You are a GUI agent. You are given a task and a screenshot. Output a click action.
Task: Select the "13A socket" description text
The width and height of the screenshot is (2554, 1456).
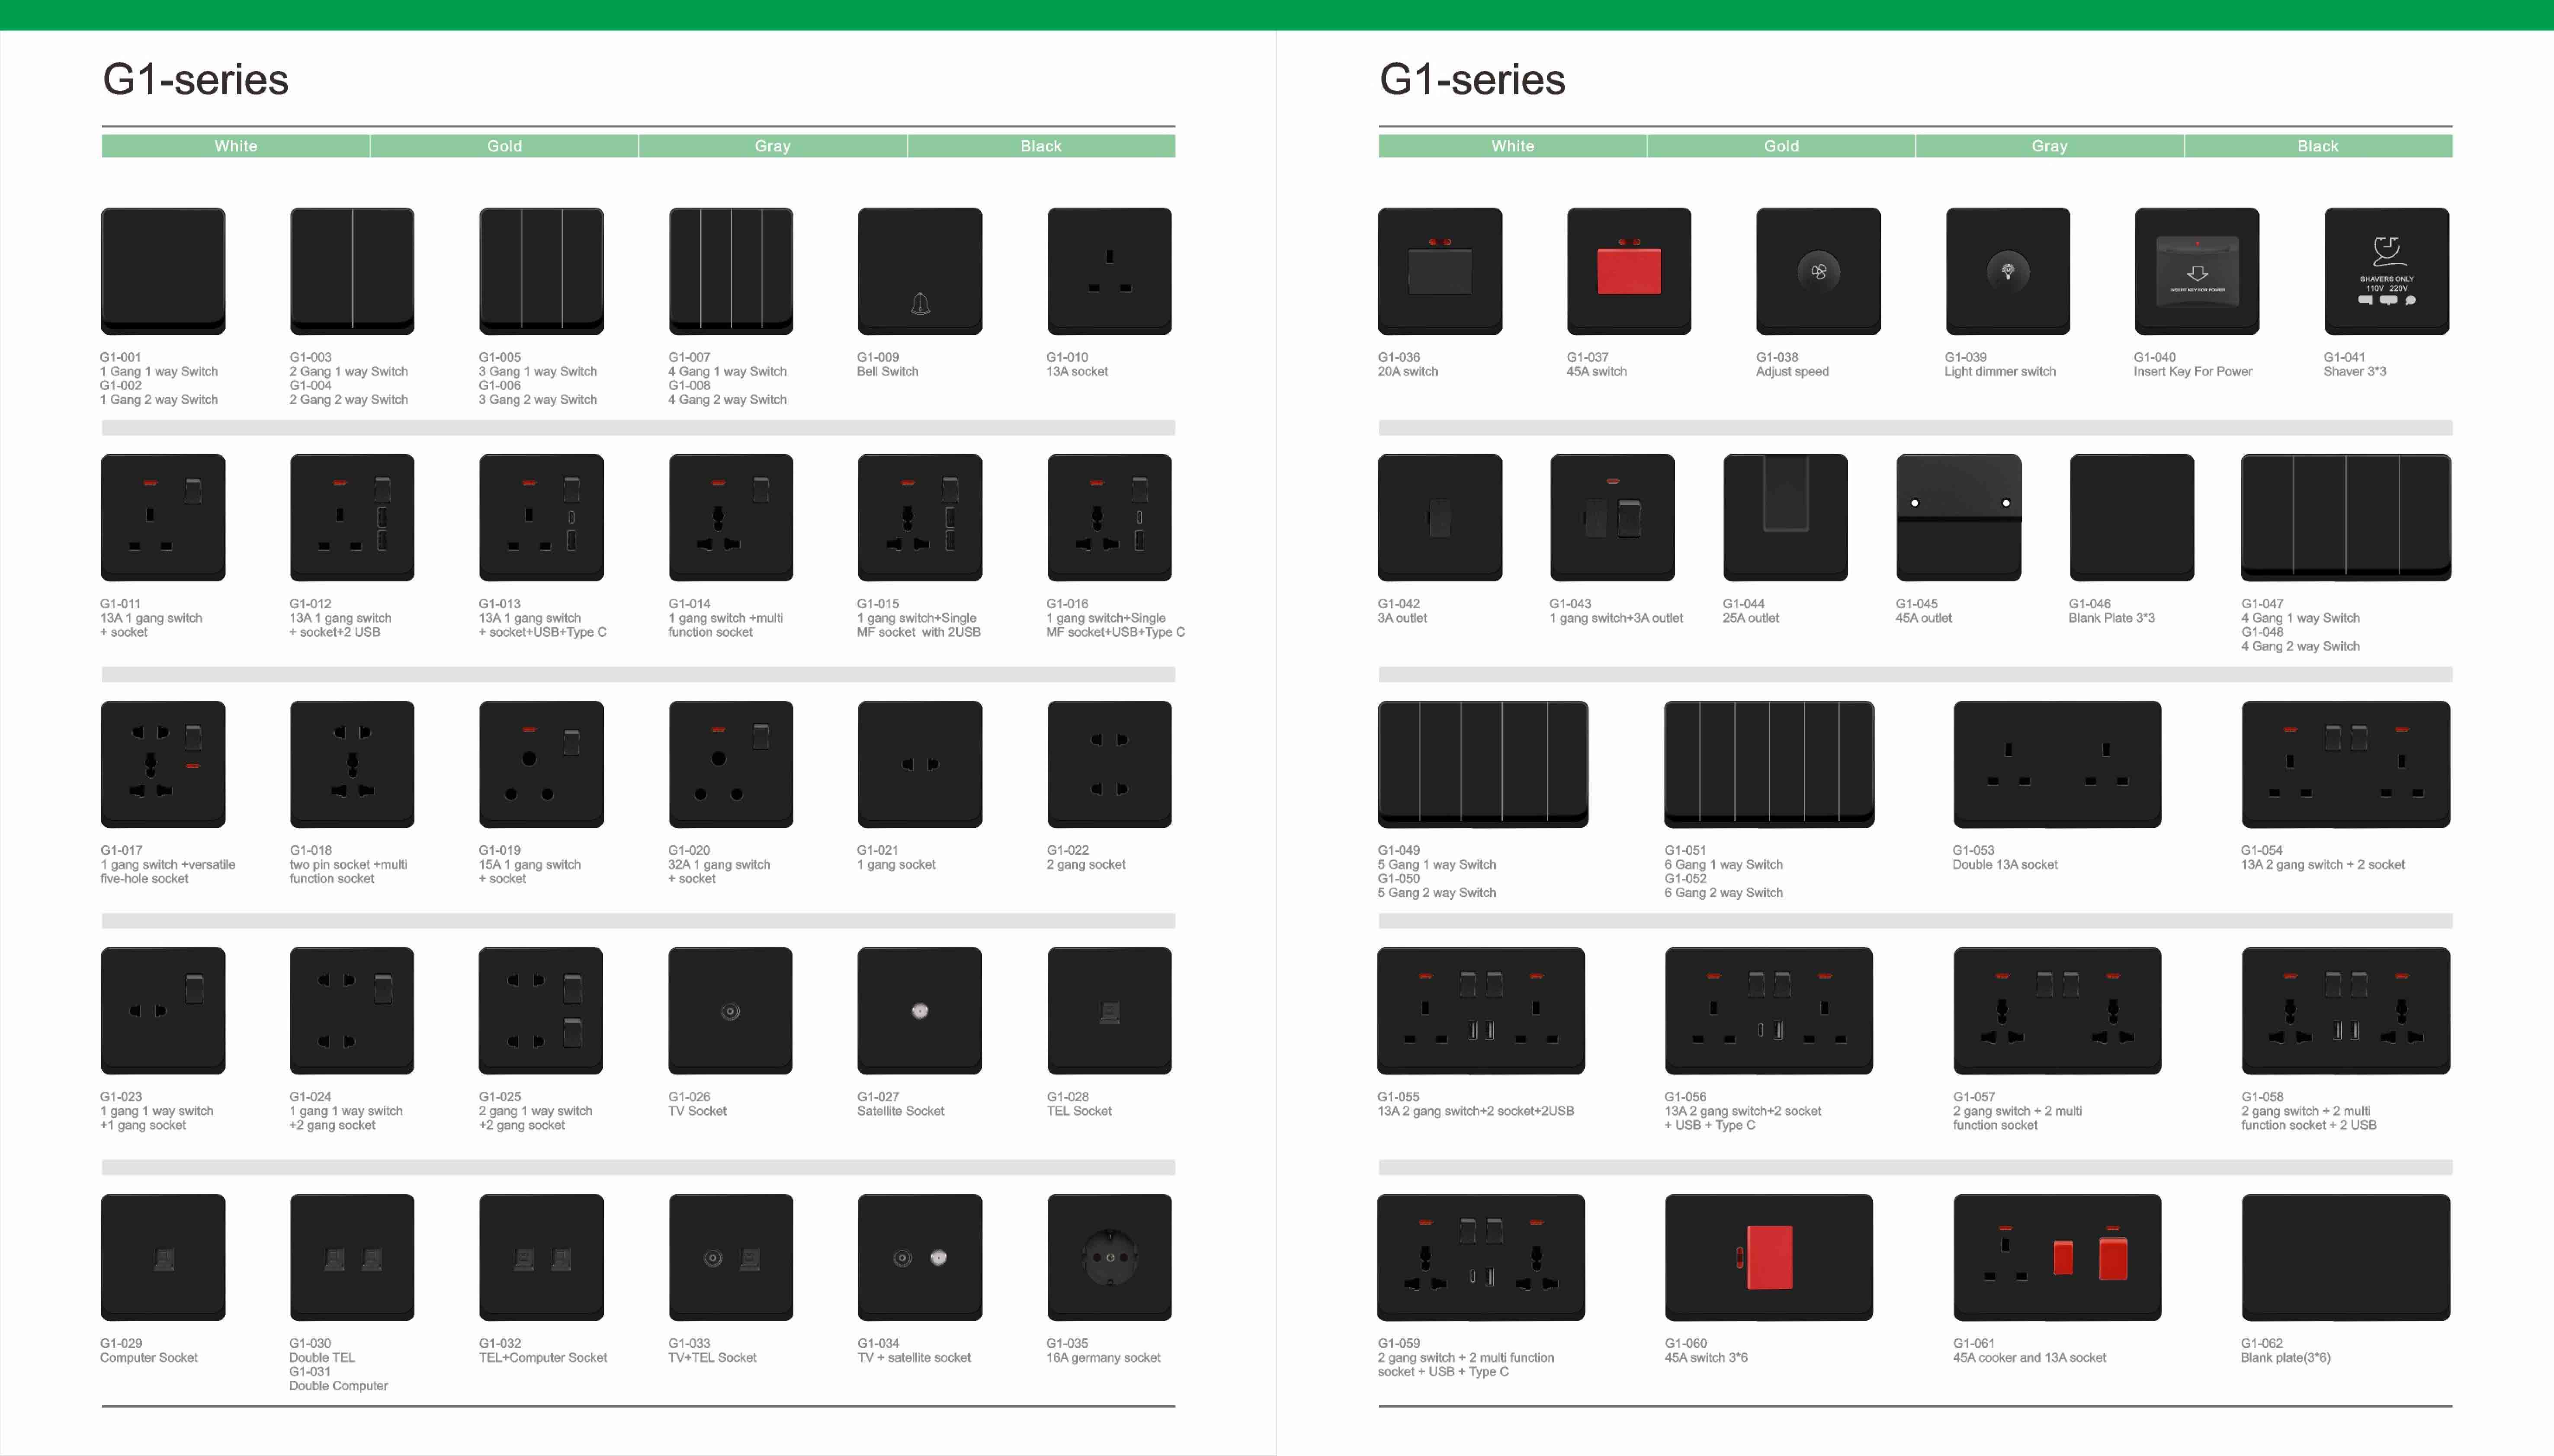(1077, 371)
